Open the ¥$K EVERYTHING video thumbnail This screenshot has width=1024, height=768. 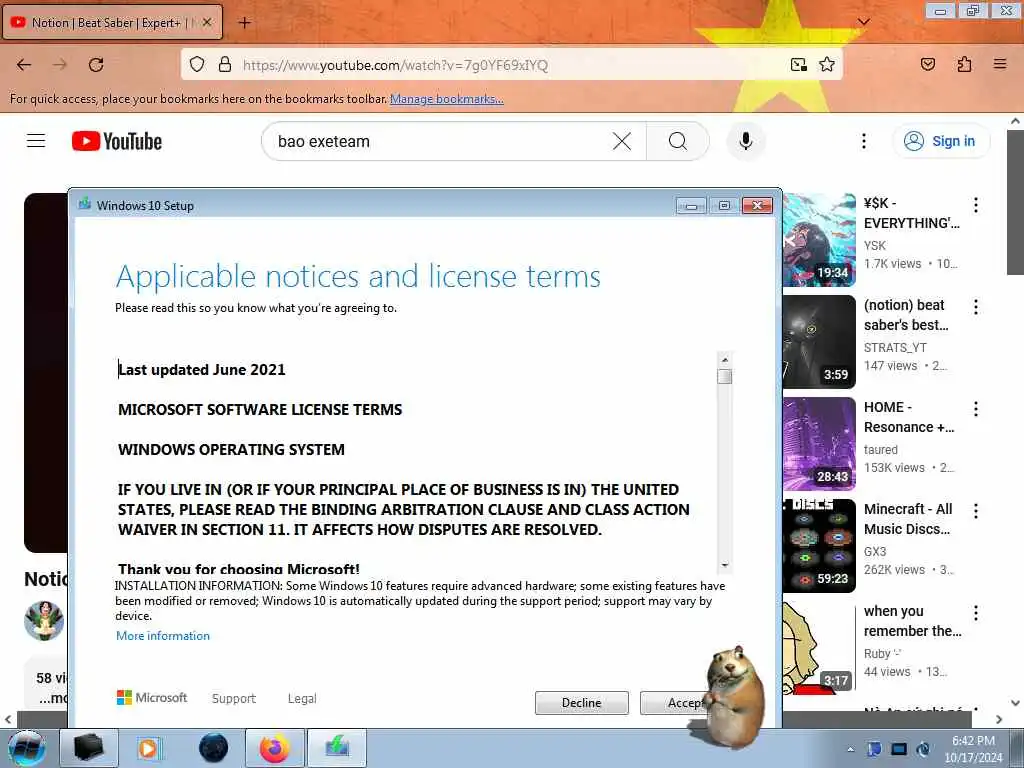(819, 240)
